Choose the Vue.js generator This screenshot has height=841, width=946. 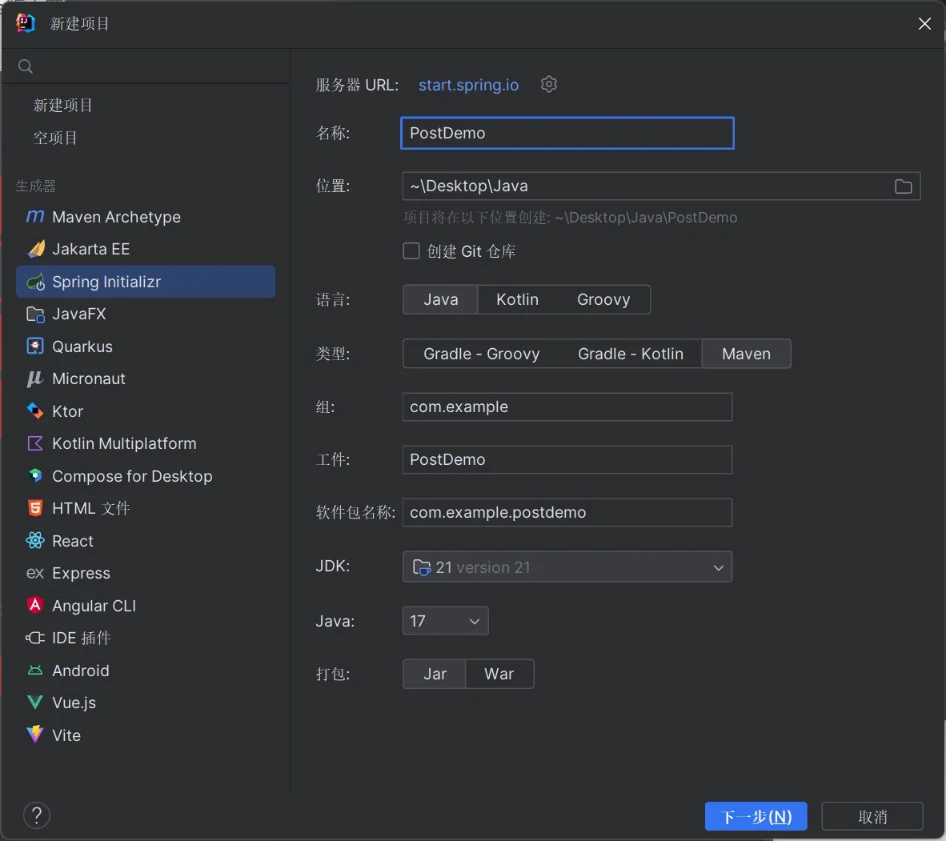74,703
